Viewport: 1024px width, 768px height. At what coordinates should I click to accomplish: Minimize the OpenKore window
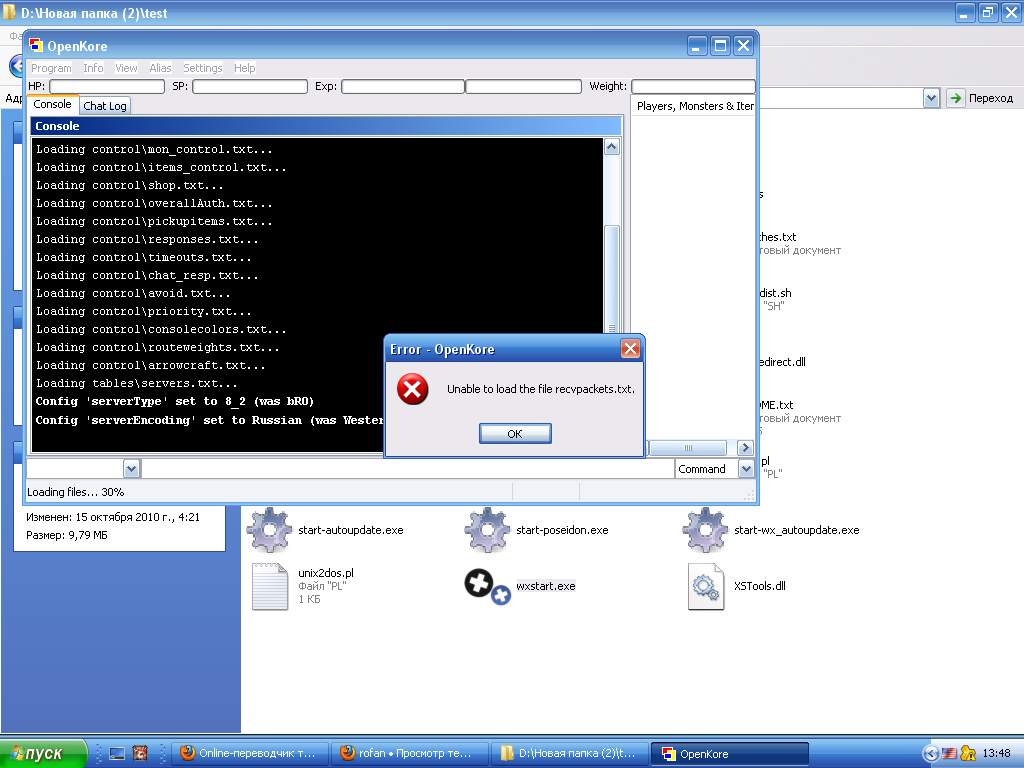(697, 46)
